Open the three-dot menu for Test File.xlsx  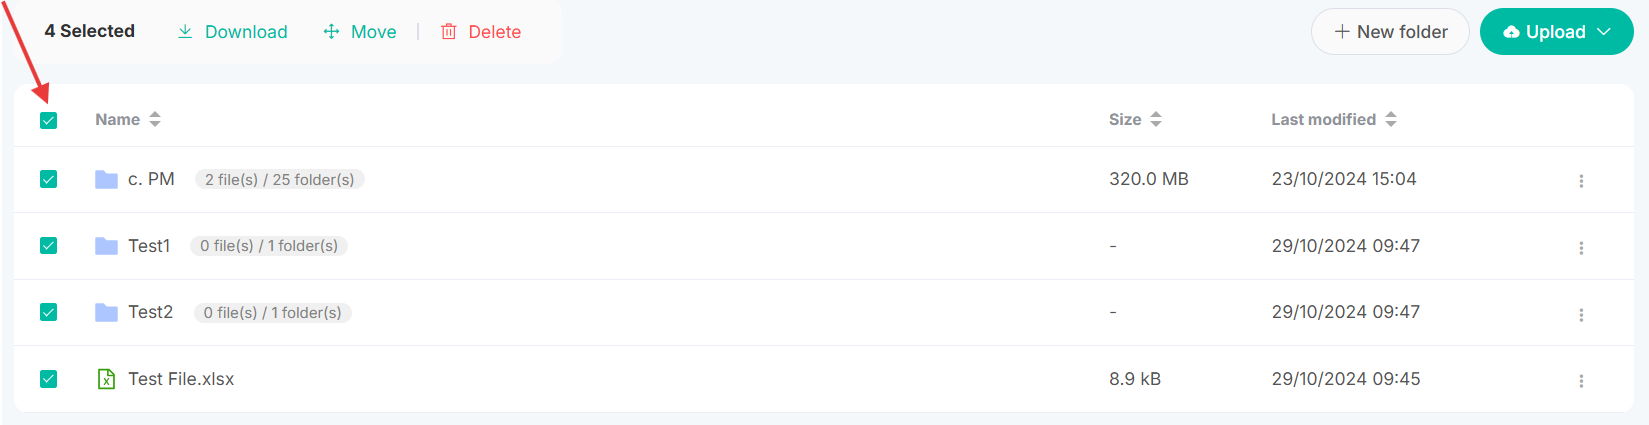1581,381
